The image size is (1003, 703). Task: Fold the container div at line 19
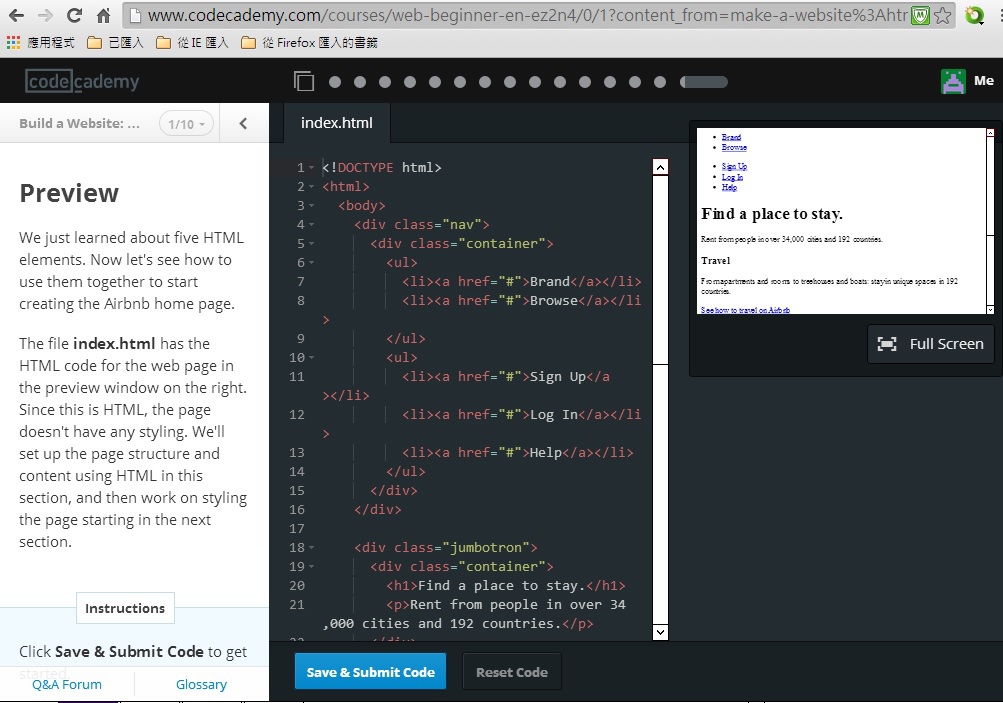pyautogui.click(x=312, y=567)
